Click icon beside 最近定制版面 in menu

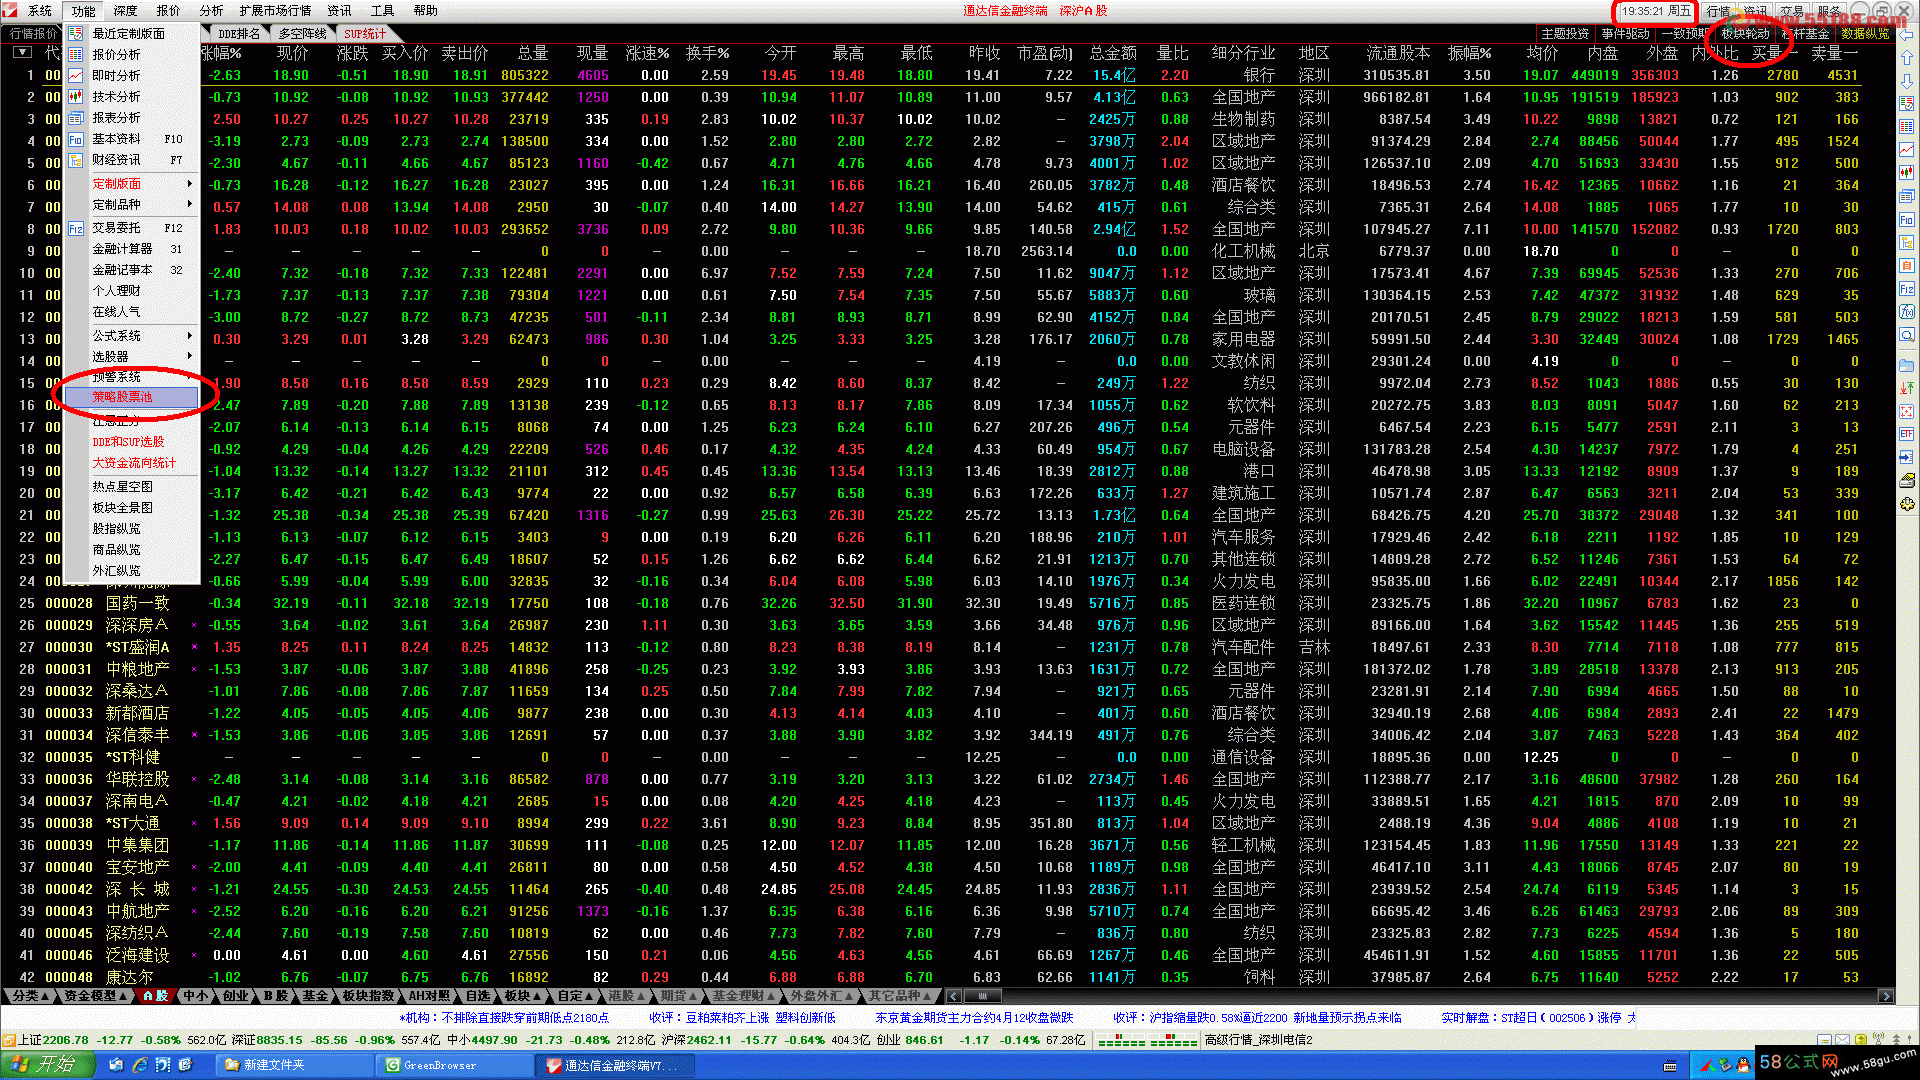[76, 33]
